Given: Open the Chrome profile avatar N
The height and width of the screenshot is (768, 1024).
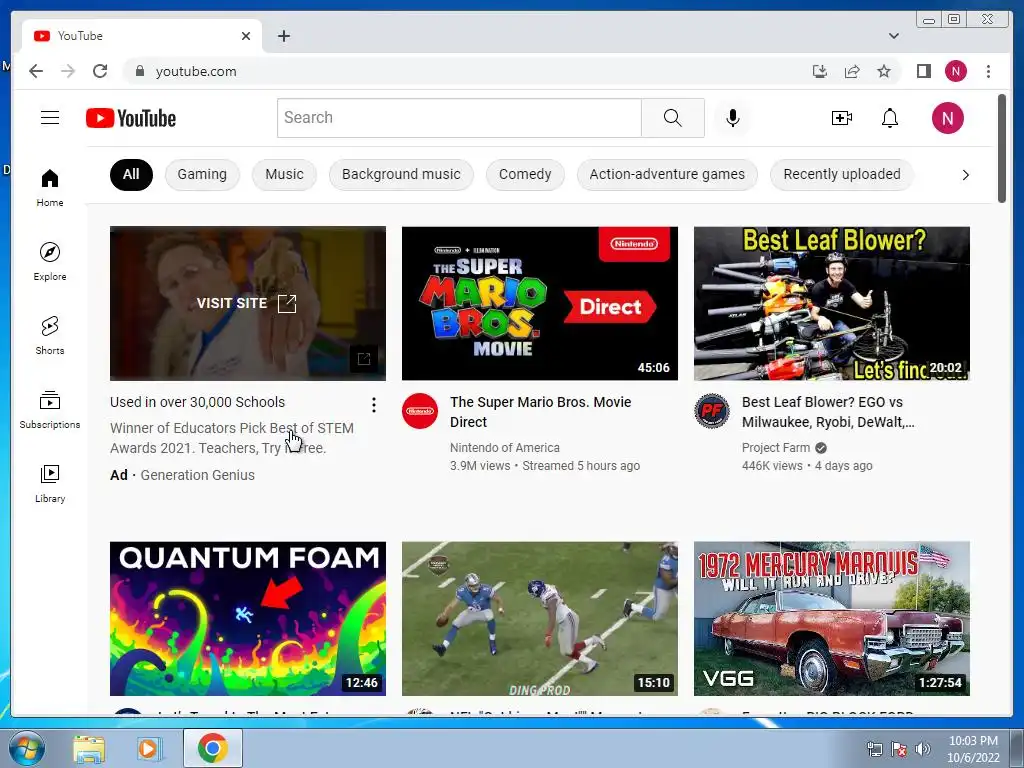Looking at the screenshot, I should pos(955,71).
